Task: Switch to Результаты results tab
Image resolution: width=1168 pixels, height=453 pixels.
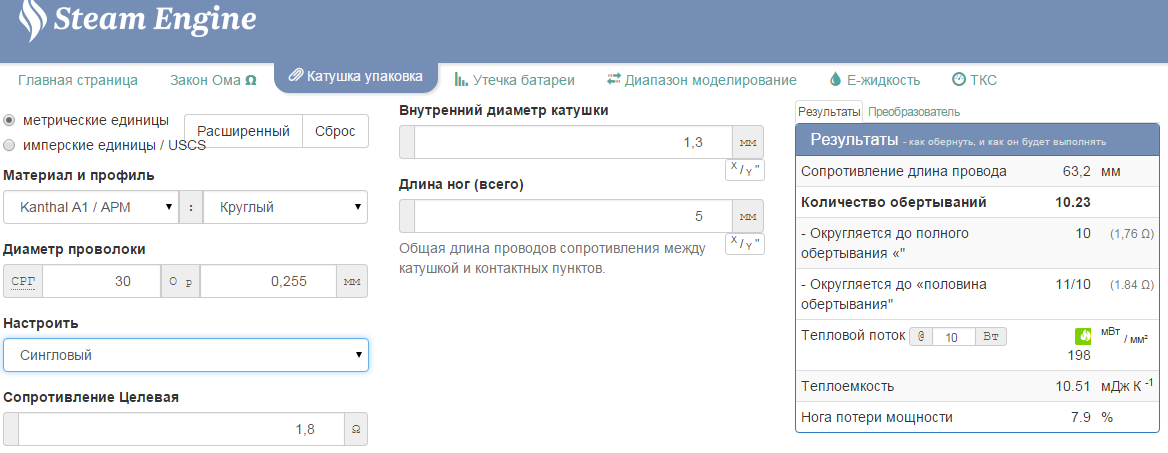Action: (828, 112)
